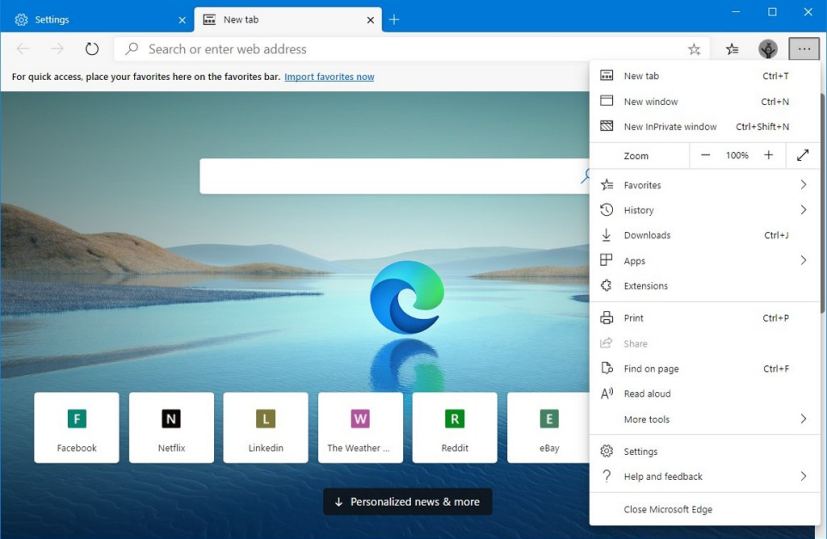Expand Help and feedback submenu

pos(705,477)
